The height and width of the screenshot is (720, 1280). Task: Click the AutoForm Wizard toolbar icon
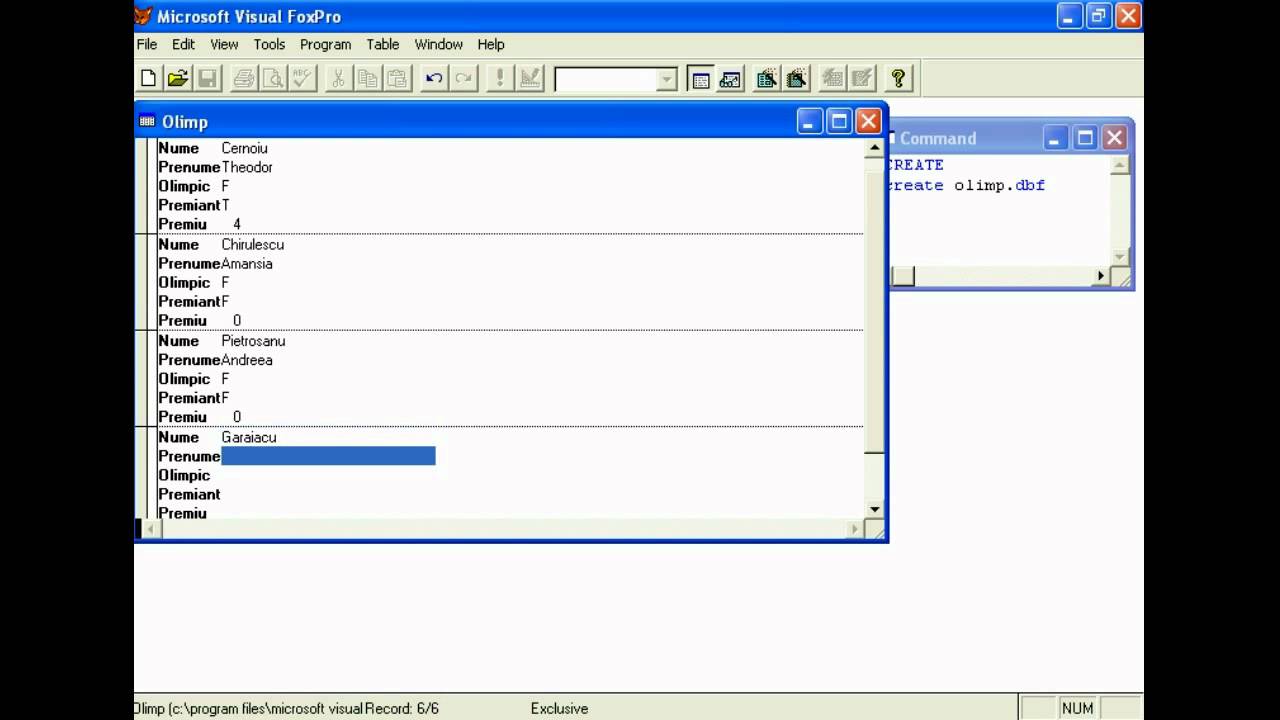(832, 79)
